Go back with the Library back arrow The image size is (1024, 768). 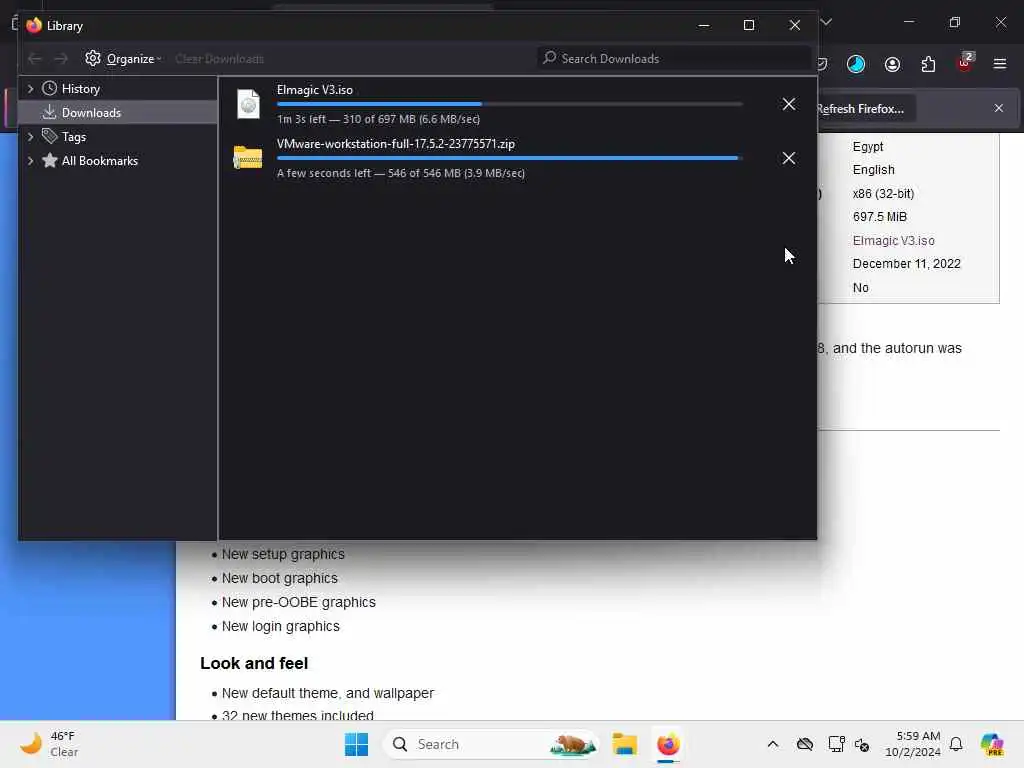35,59
